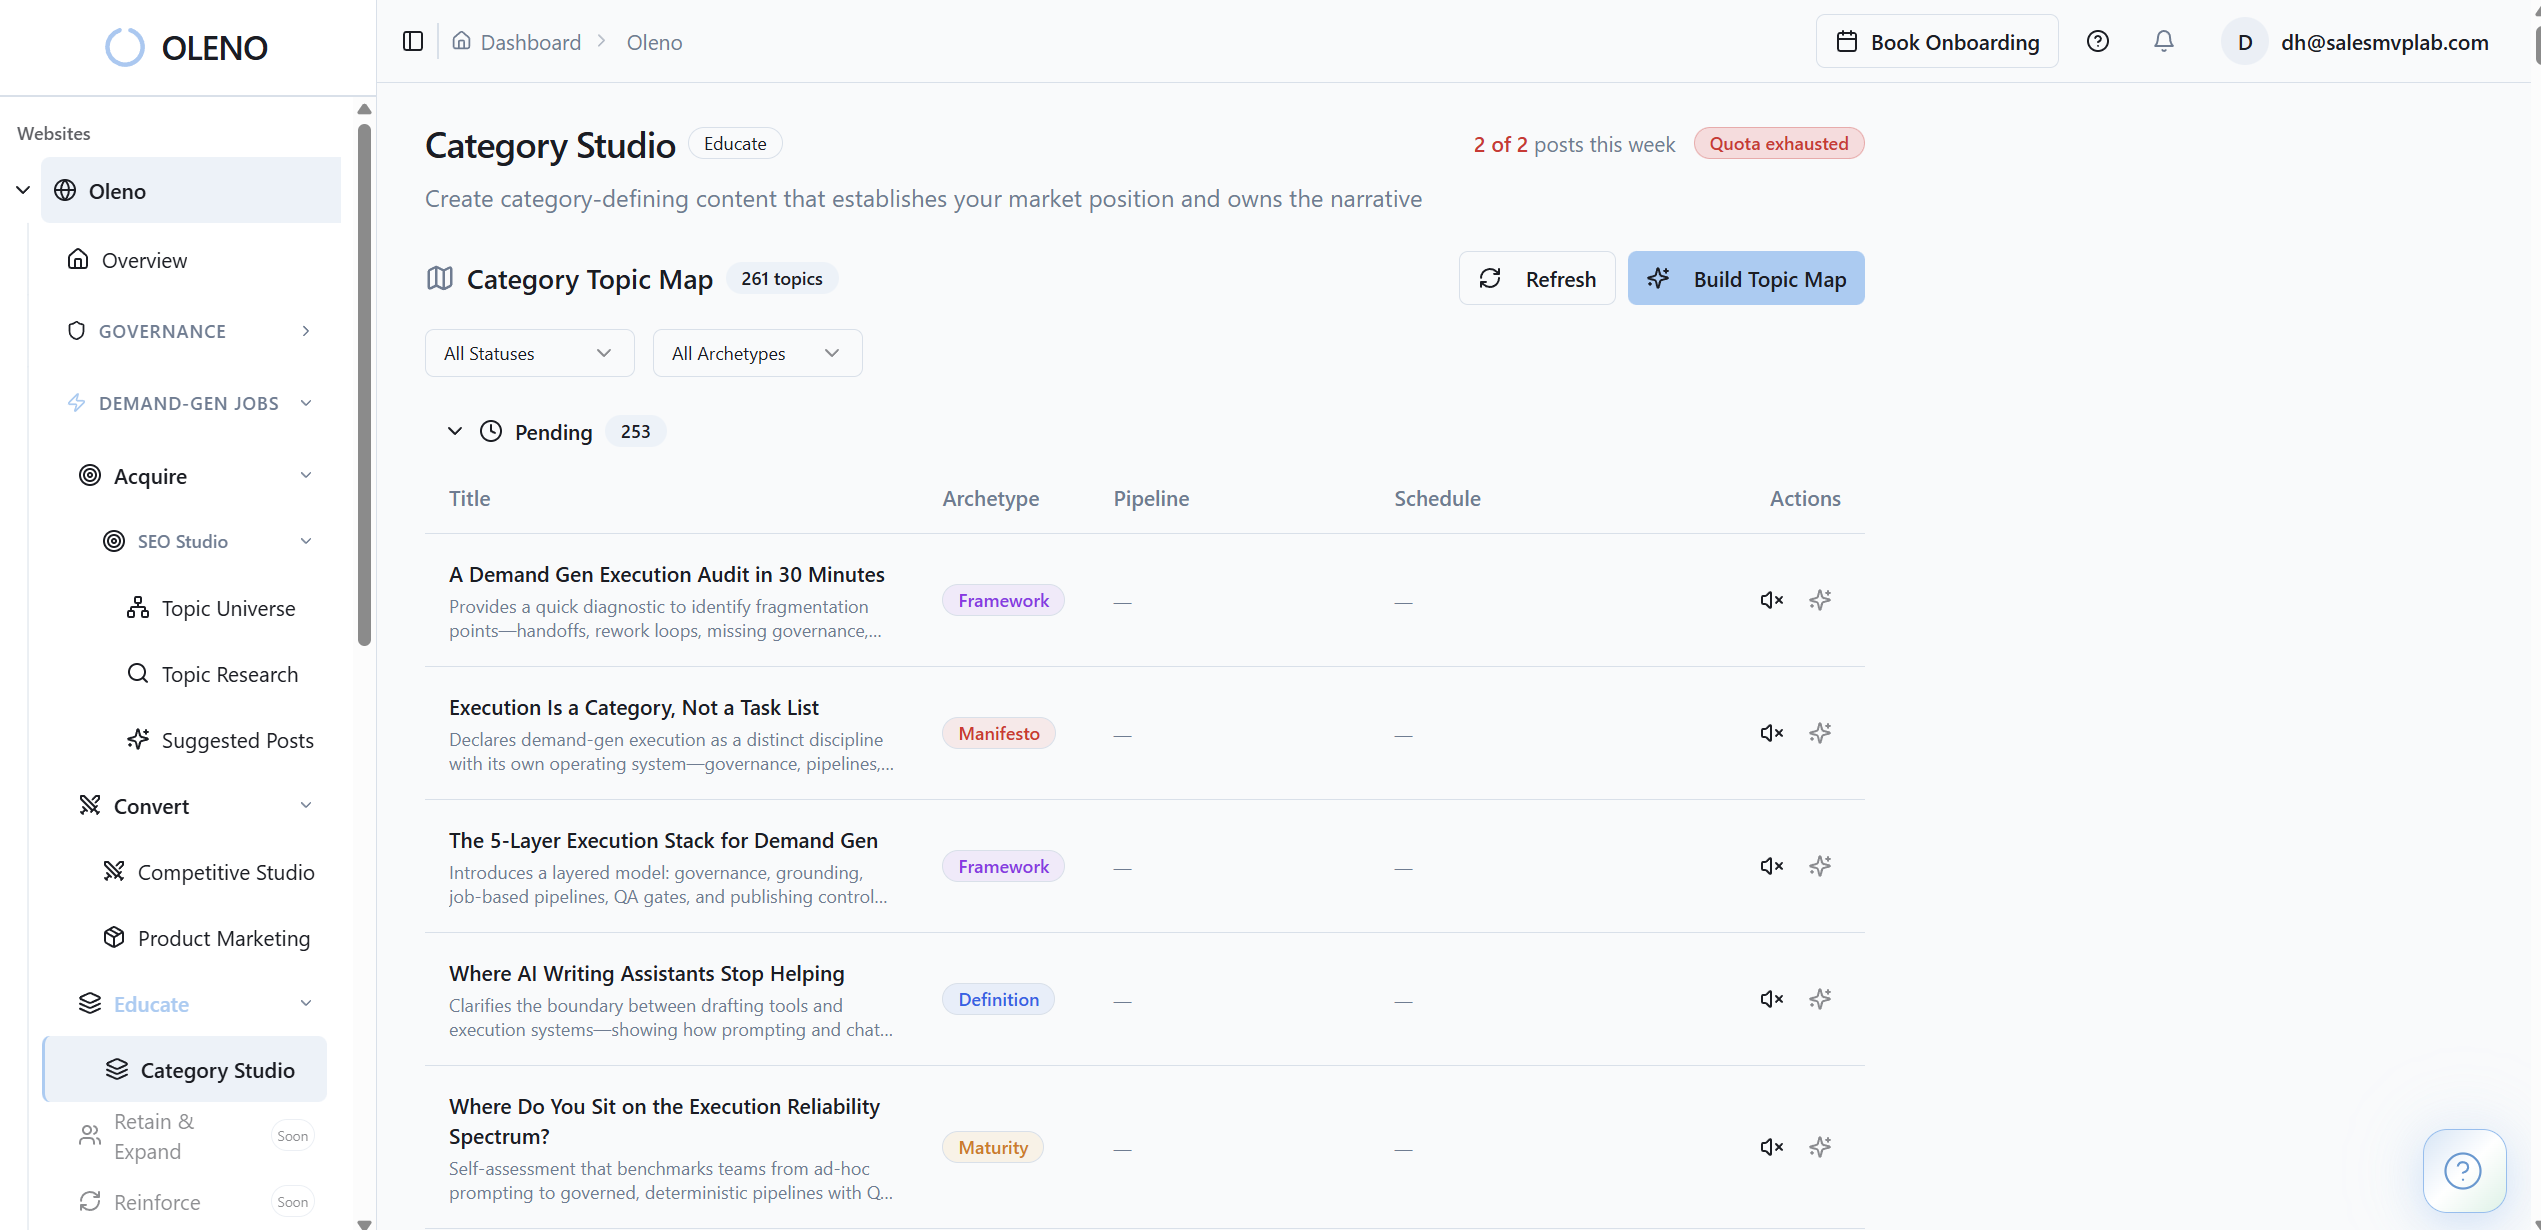Click the Dashboard breadcrumb link
2541x1230 pixels.
click(530, 42)
